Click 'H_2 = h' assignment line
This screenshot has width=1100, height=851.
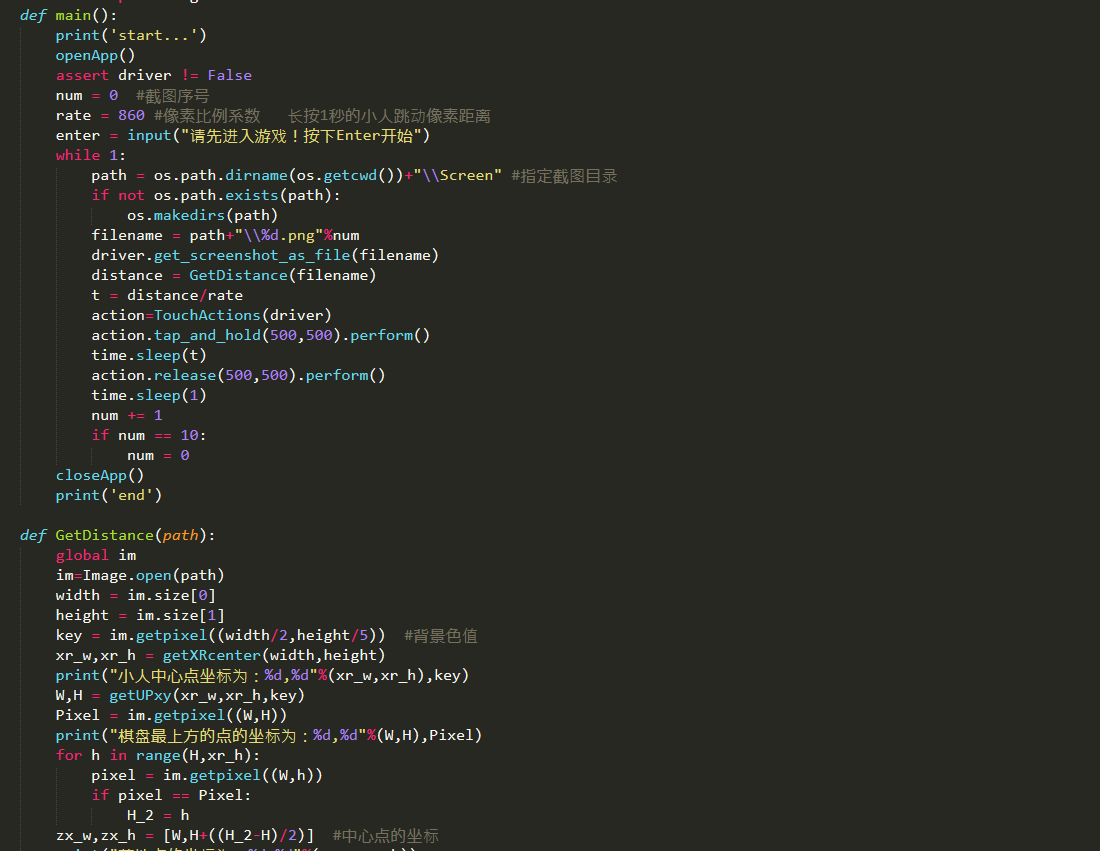[158, 815]
